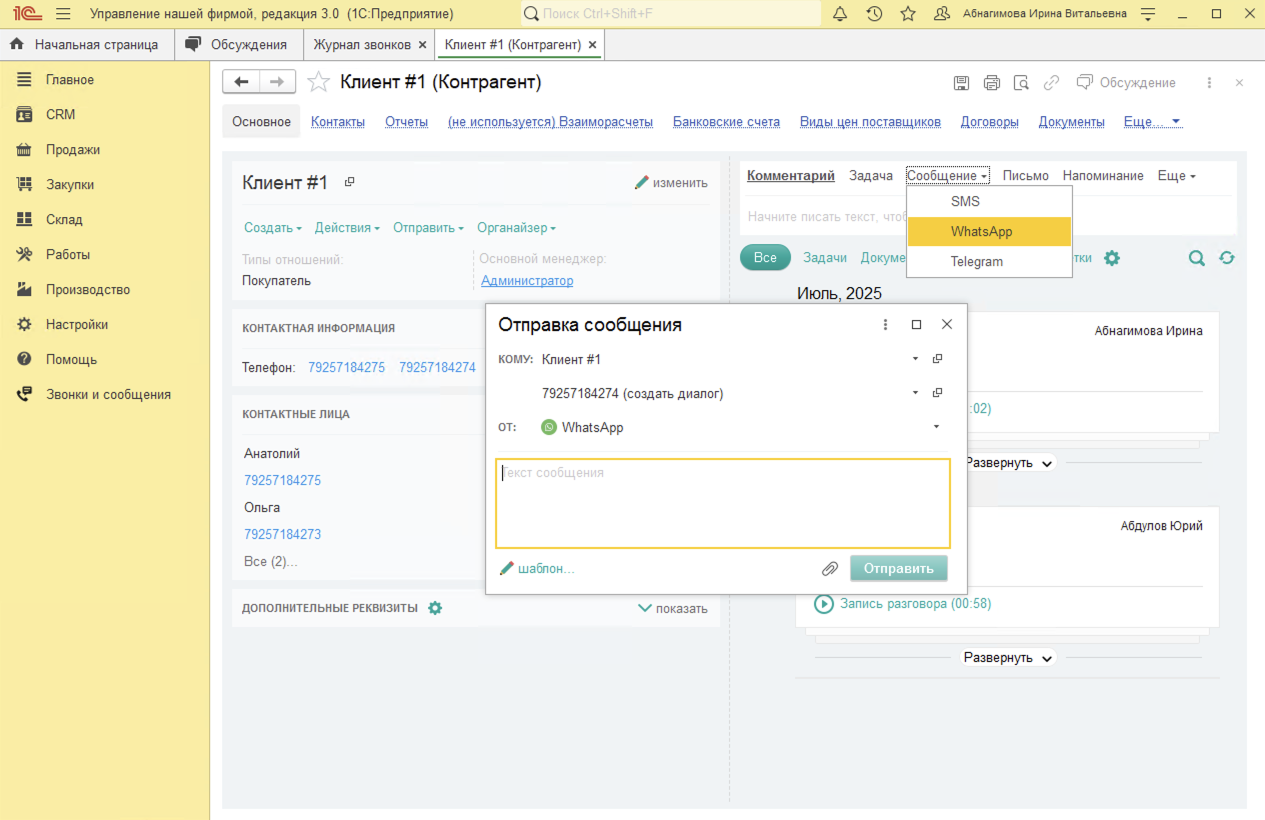Switch to the "Журнал звонков" tab
Image resolution: width=1265 pixels, height=820 pixels.
click(x=362, y=45)
